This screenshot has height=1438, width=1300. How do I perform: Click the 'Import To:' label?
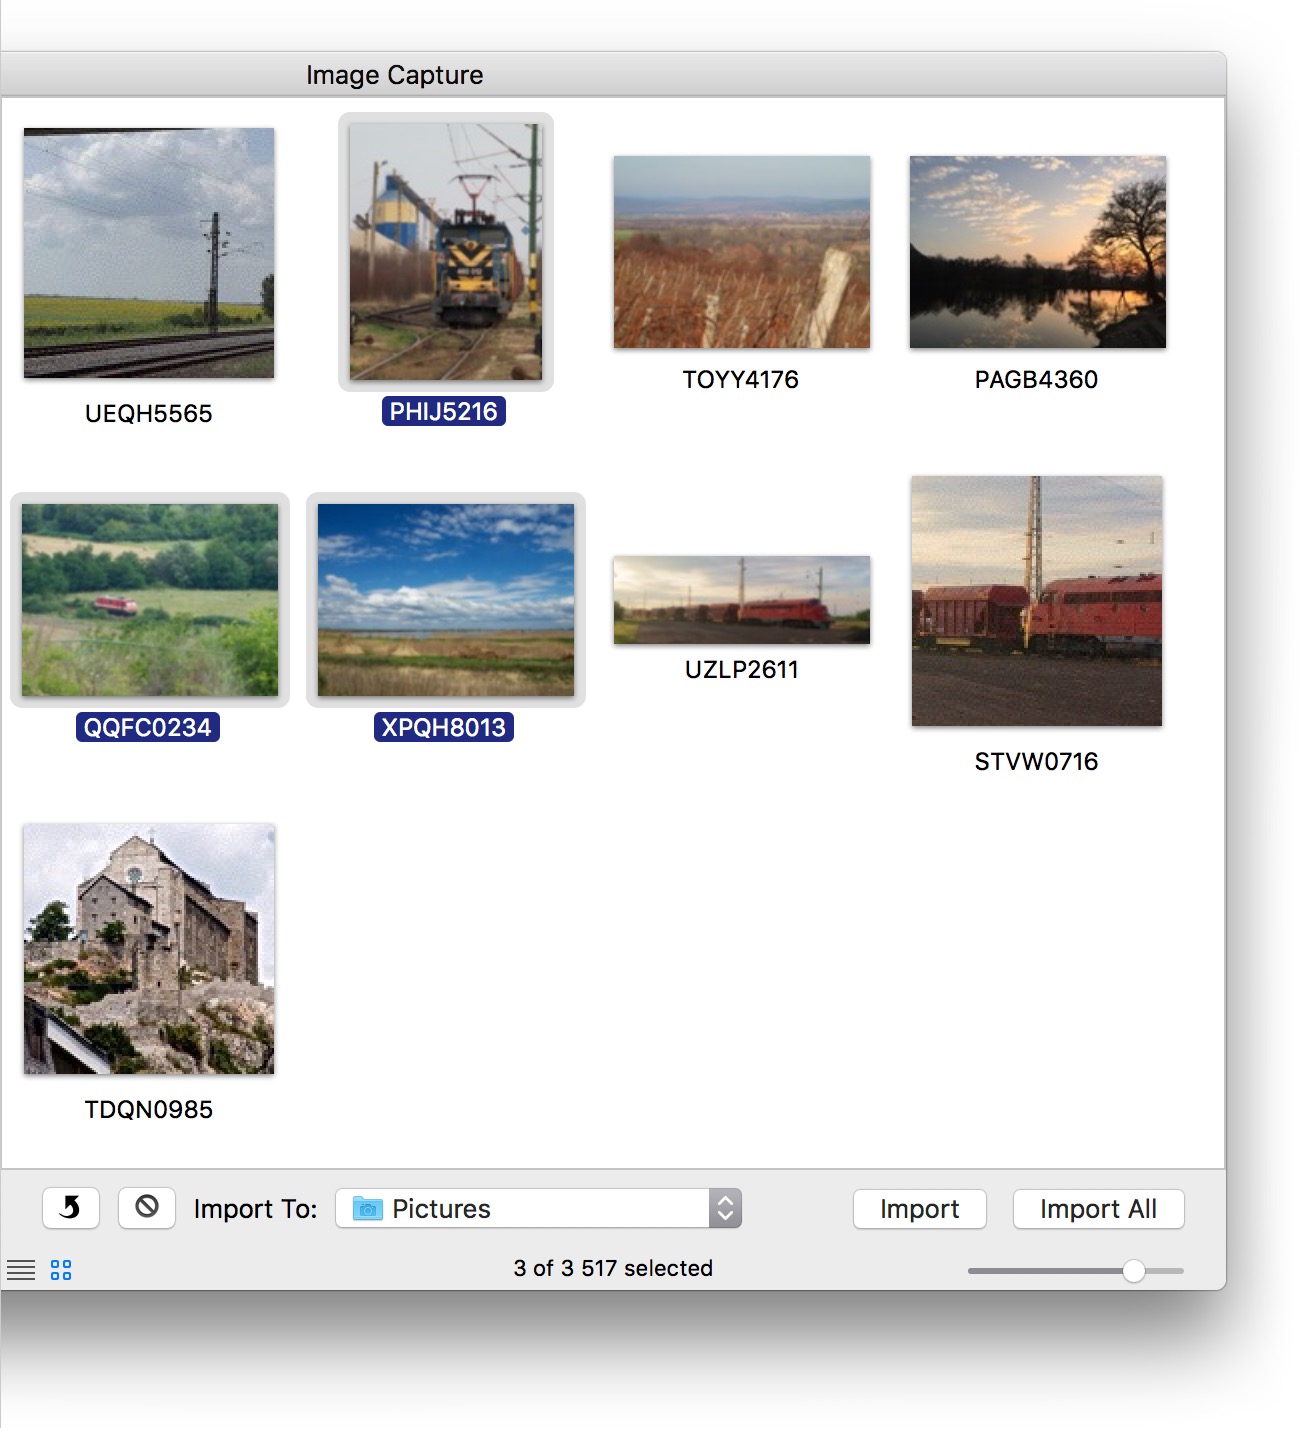tap(256, 1209)
